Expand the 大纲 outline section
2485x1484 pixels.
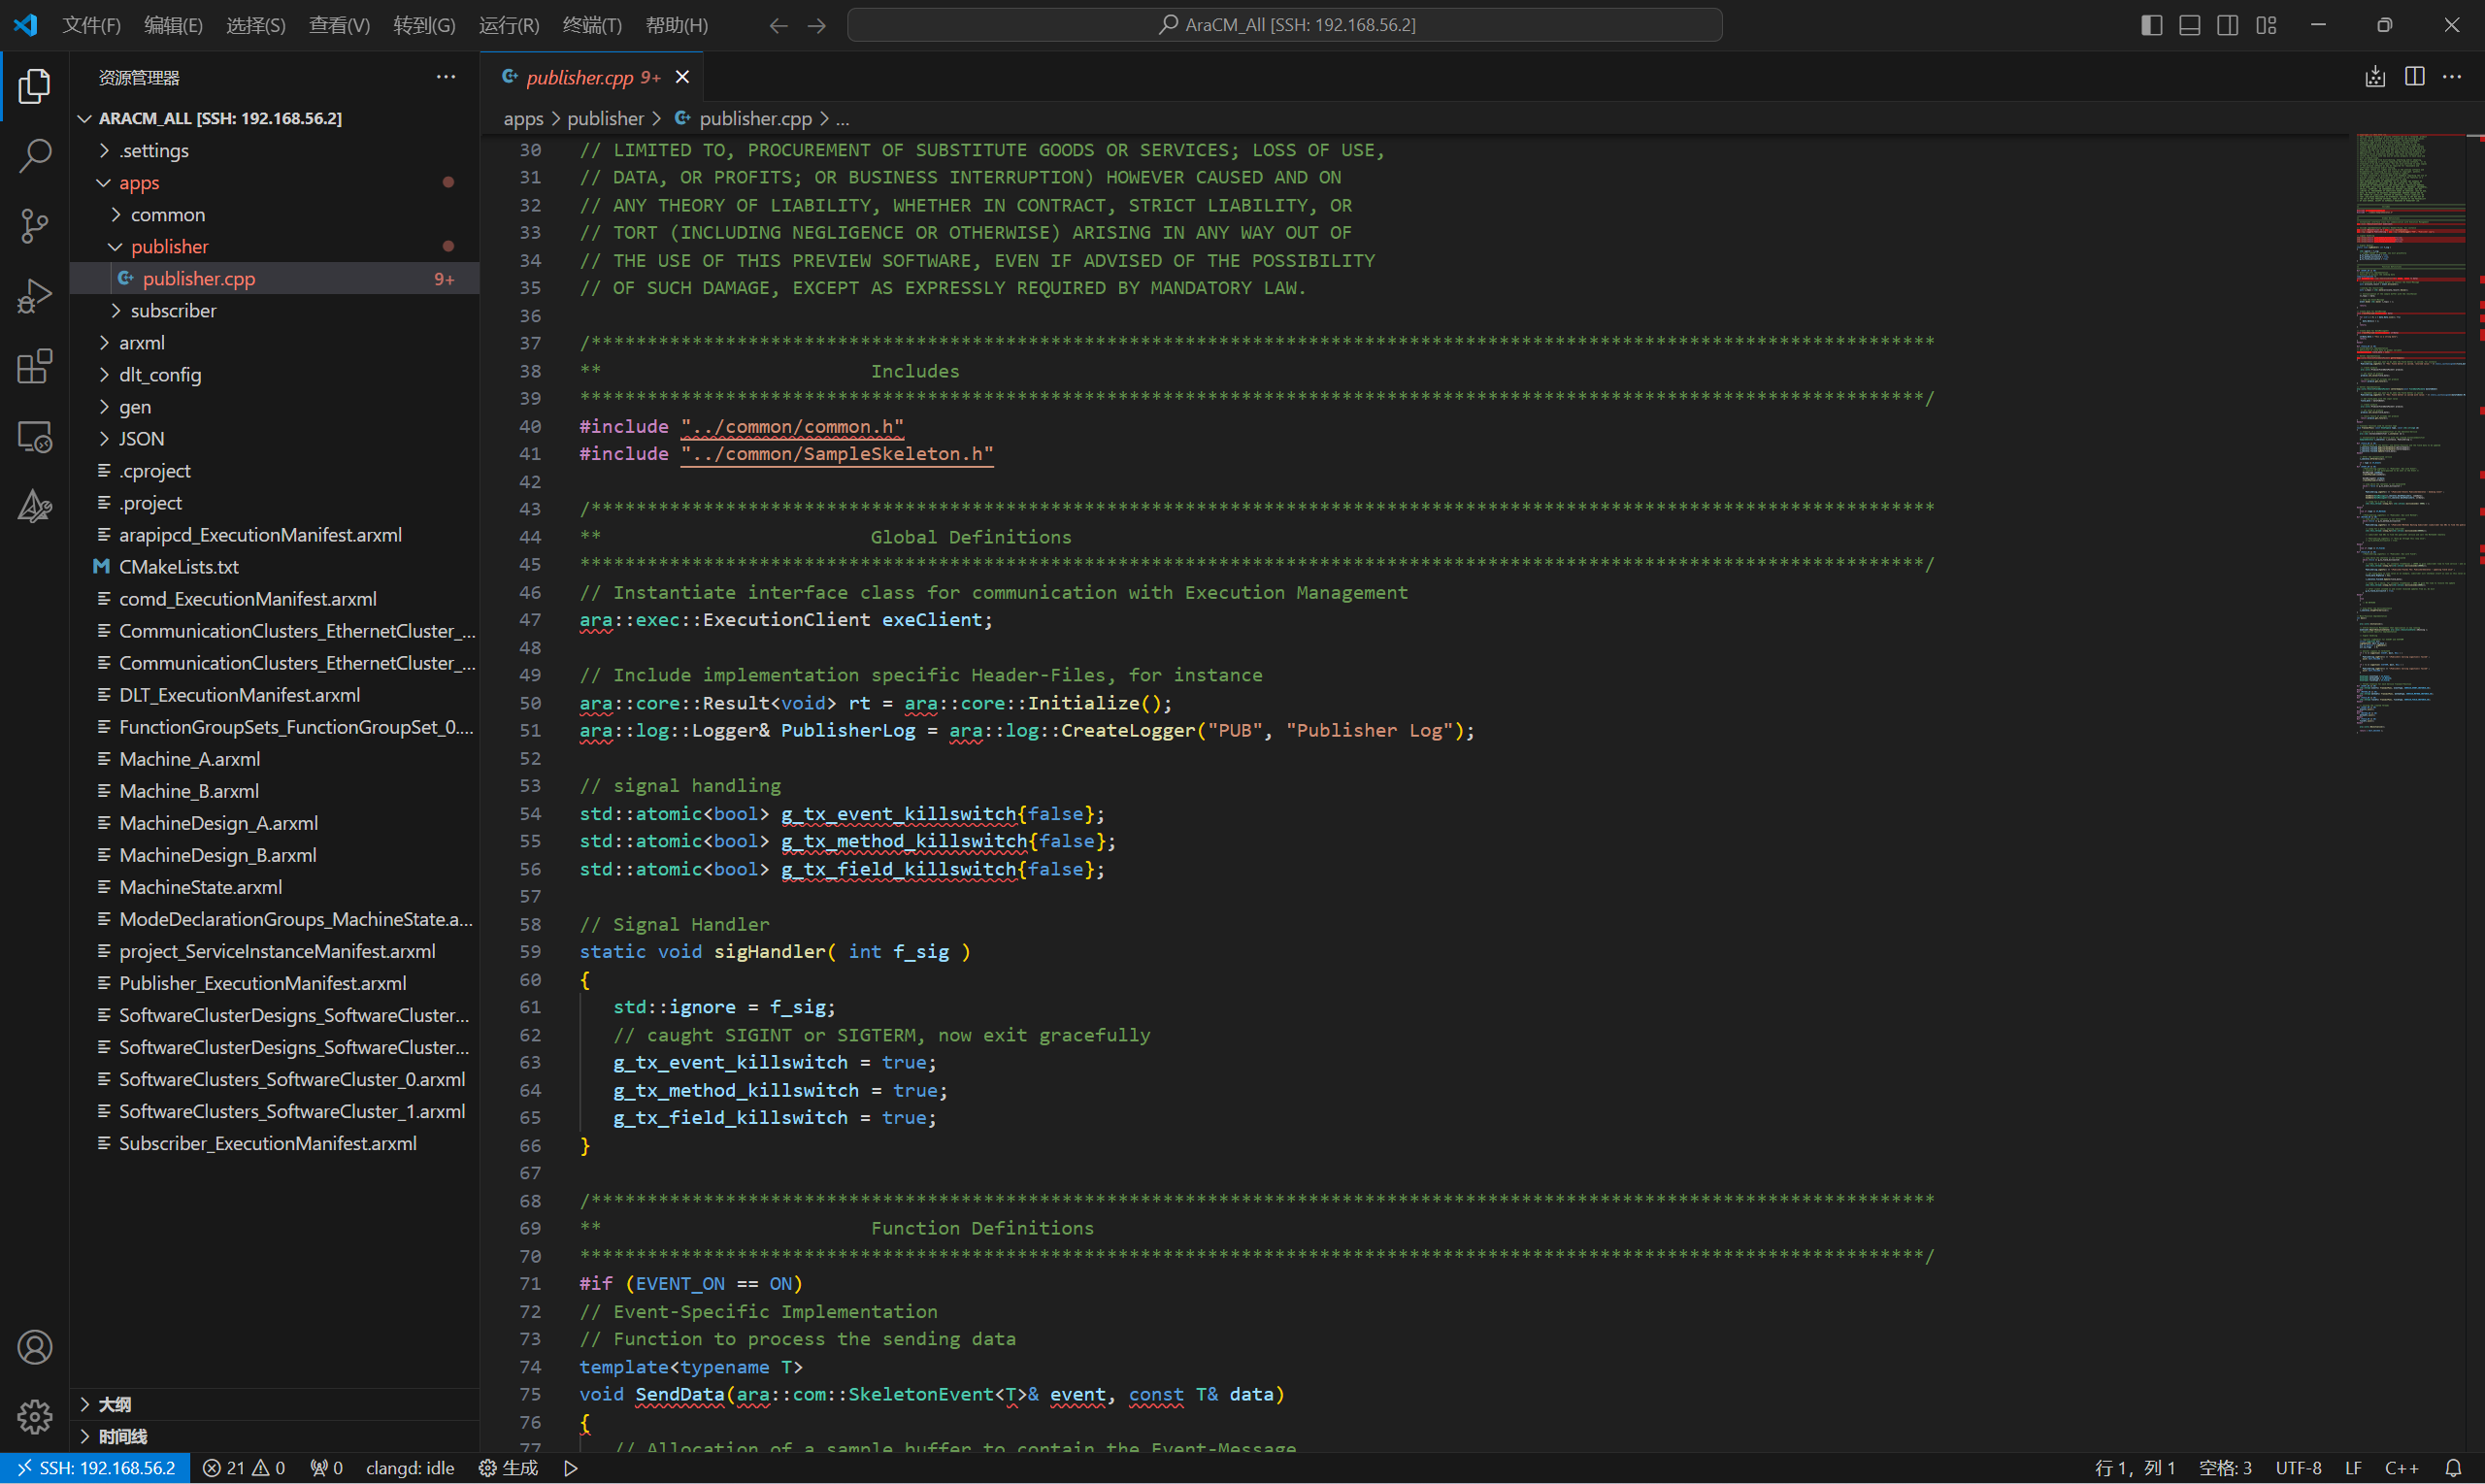click(114, 1404)
